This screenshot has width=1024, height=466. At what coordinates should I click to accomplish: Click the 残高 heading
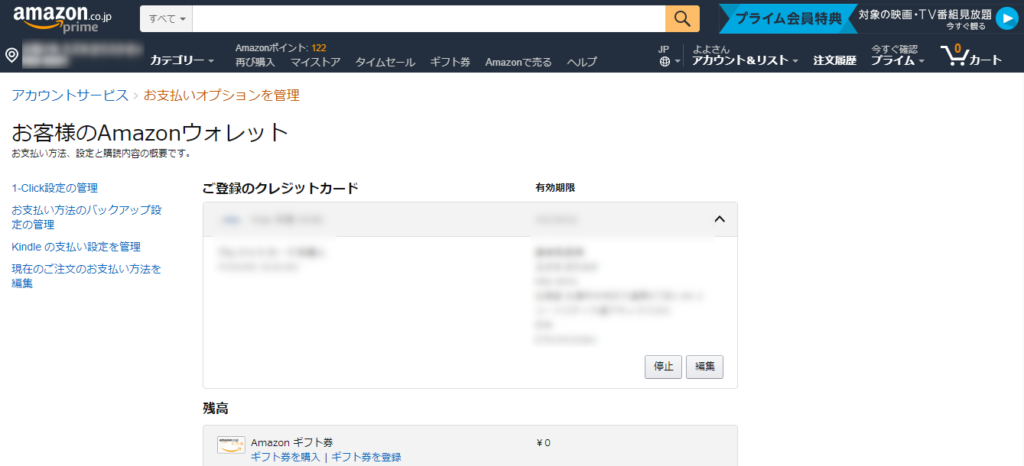coord(215,409)
